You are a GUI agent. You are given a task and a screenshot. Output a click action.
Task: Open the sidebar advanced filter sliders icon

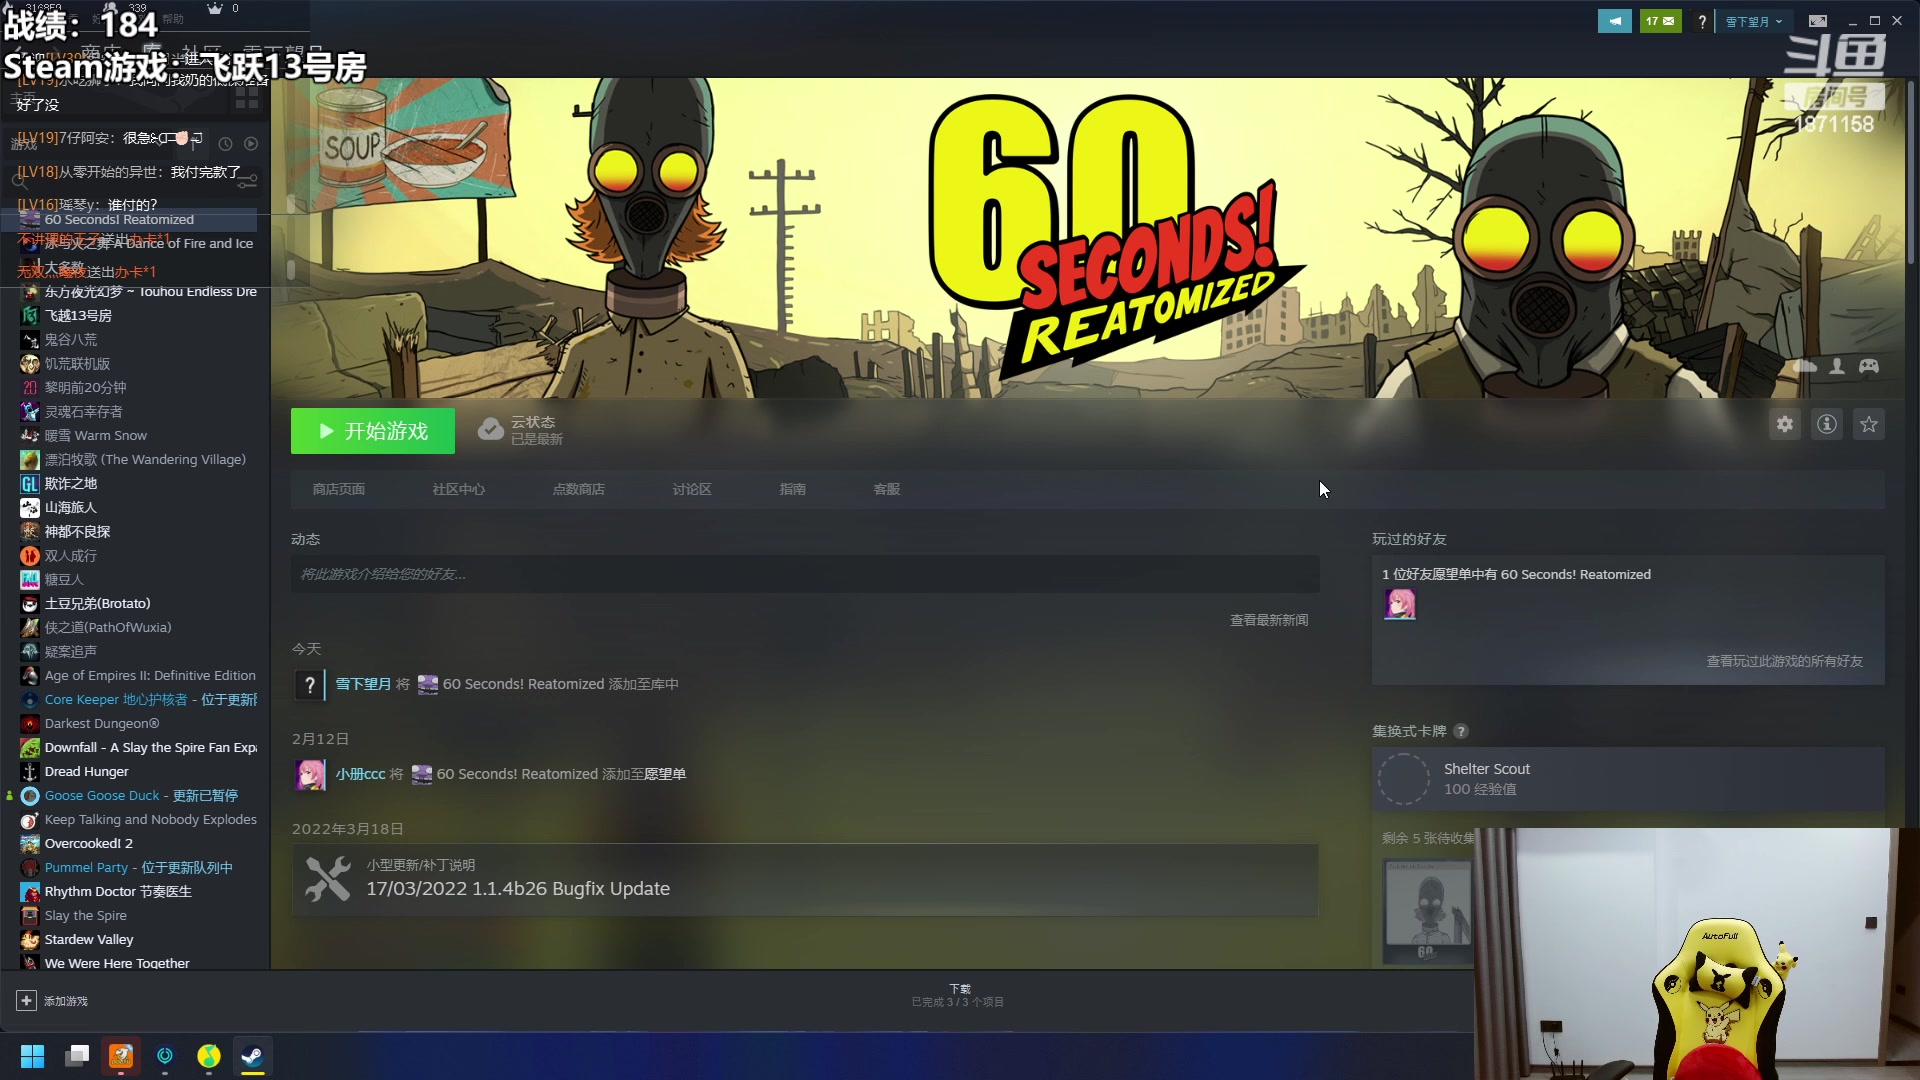coord(248,181)
